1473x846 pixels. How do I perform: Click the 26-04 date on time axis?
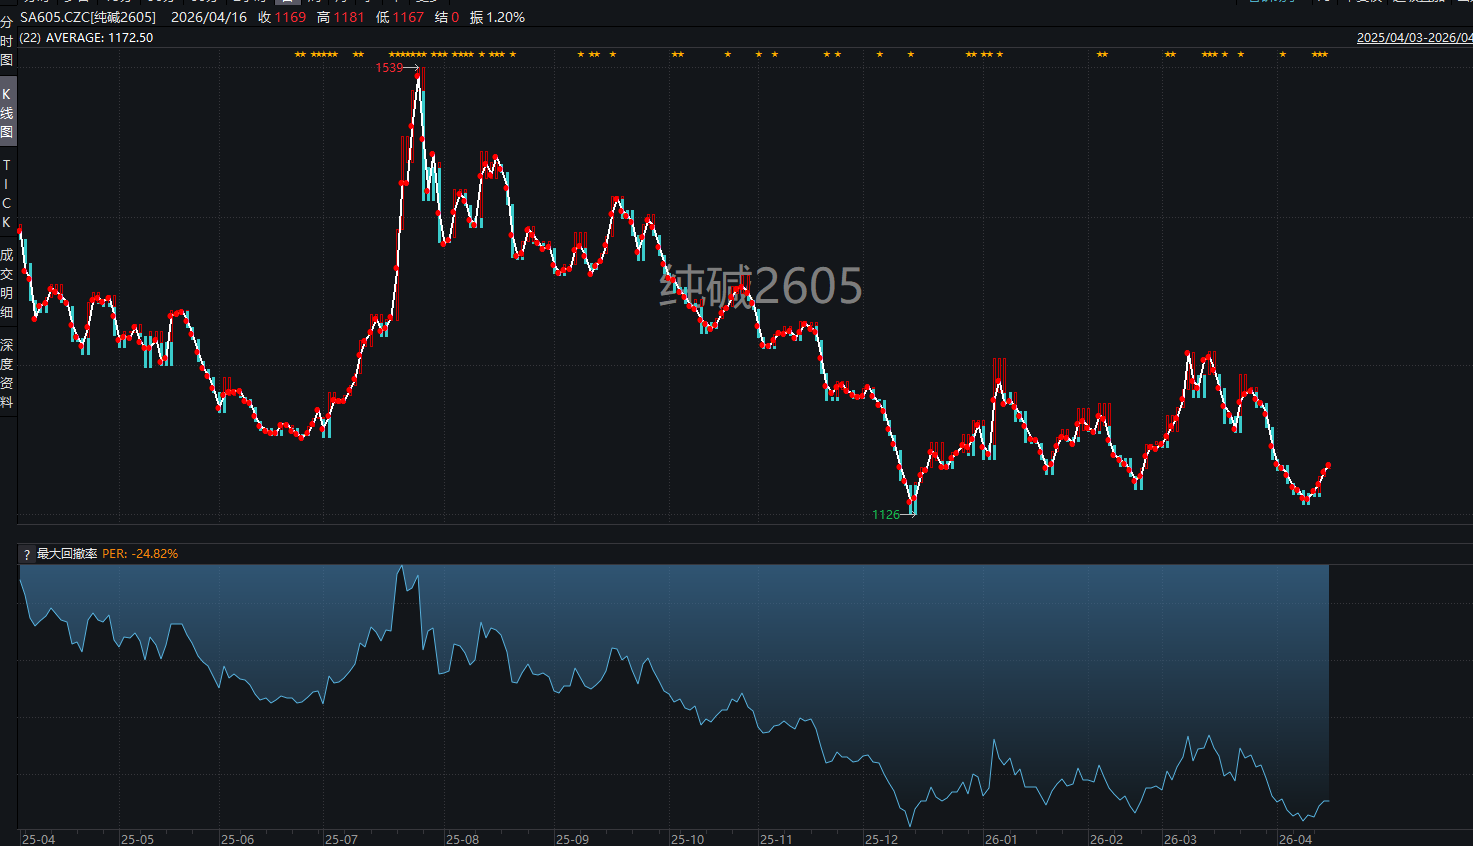[1295, 839]
